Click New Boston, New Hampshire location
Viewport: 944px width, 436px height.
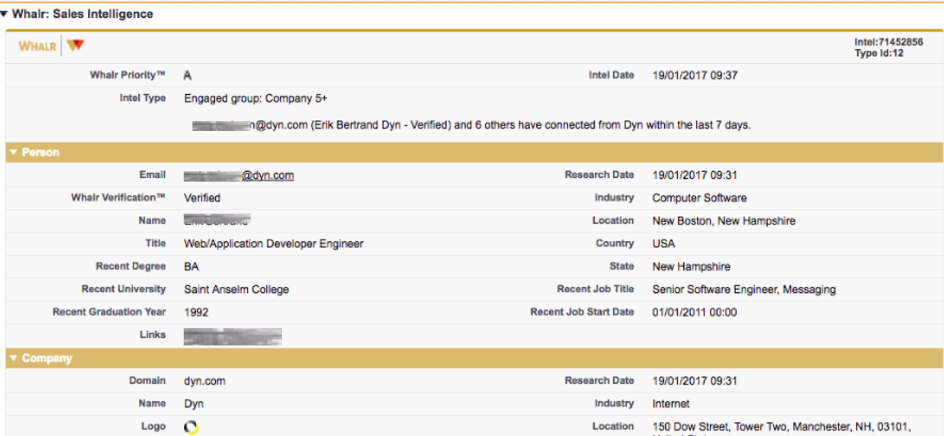(724, 221)
